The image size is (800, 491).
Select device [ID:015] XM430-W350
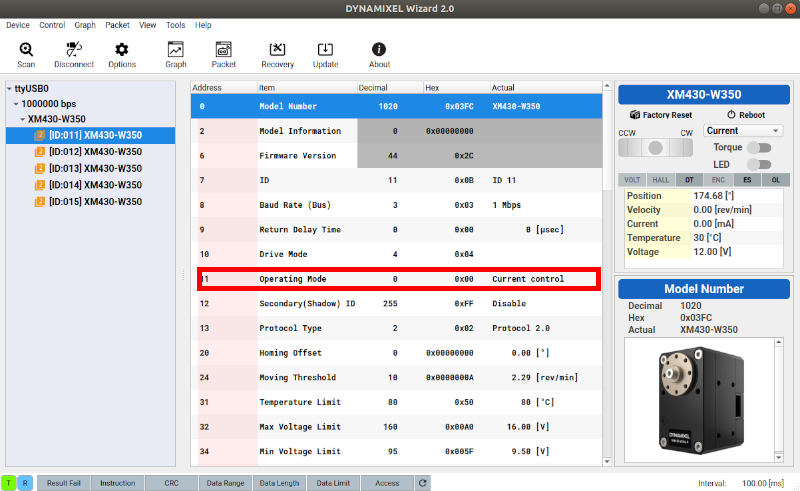coord(90,202)
